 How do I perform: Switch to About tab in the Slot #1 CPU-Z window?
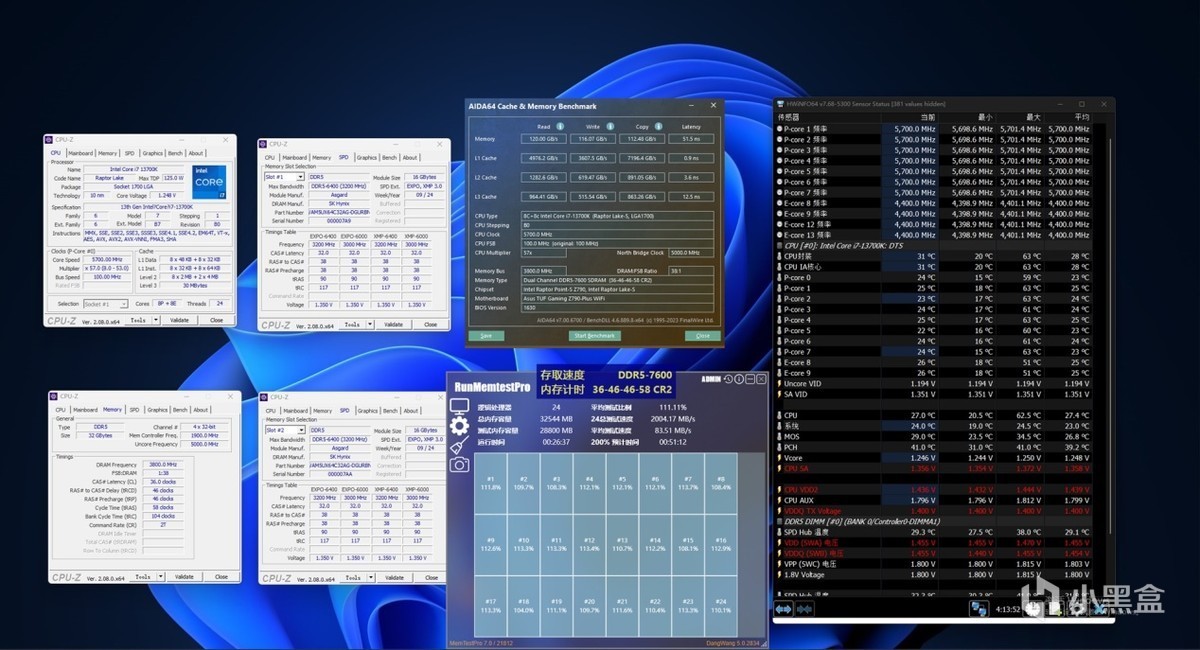(410, 157)
